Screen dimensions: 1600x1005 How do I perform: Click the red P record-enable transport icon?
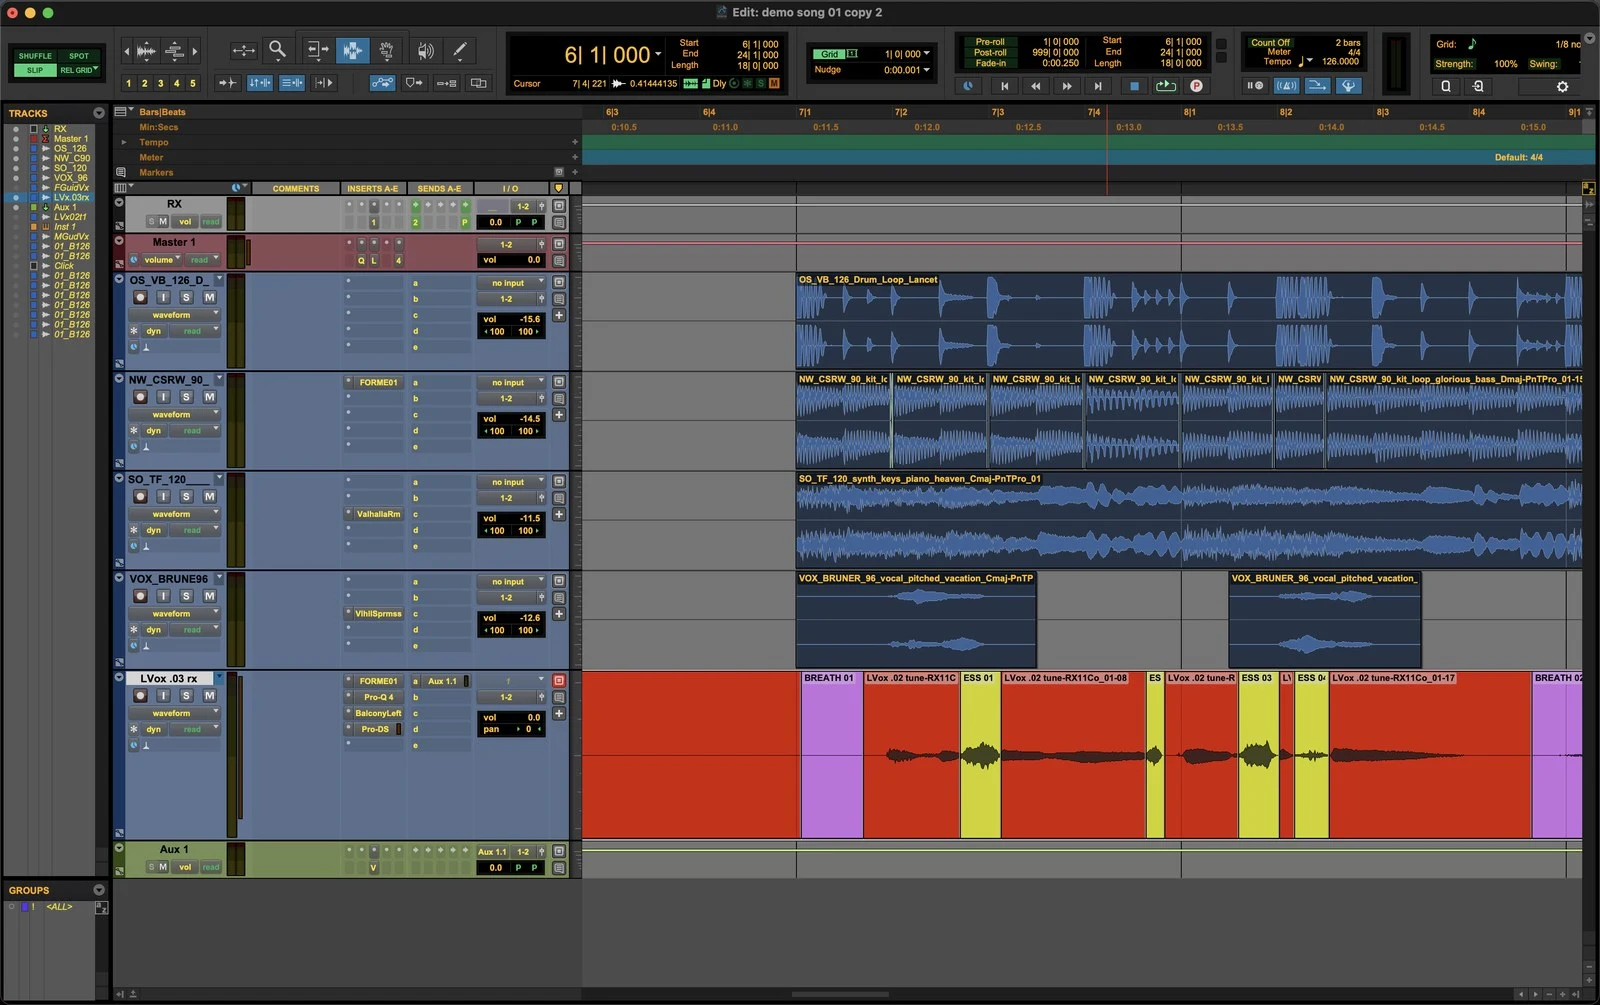point(1196,86)
